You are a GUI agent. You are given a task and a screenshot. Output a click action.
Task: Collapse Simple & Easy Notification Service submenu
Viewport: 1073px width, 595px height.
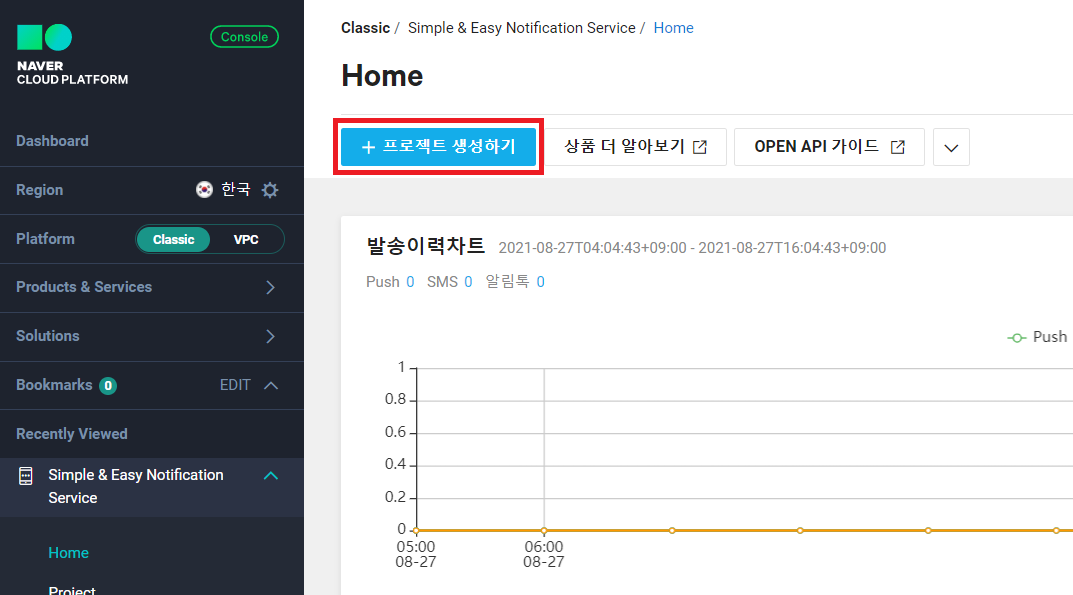[x=271, y=475]
